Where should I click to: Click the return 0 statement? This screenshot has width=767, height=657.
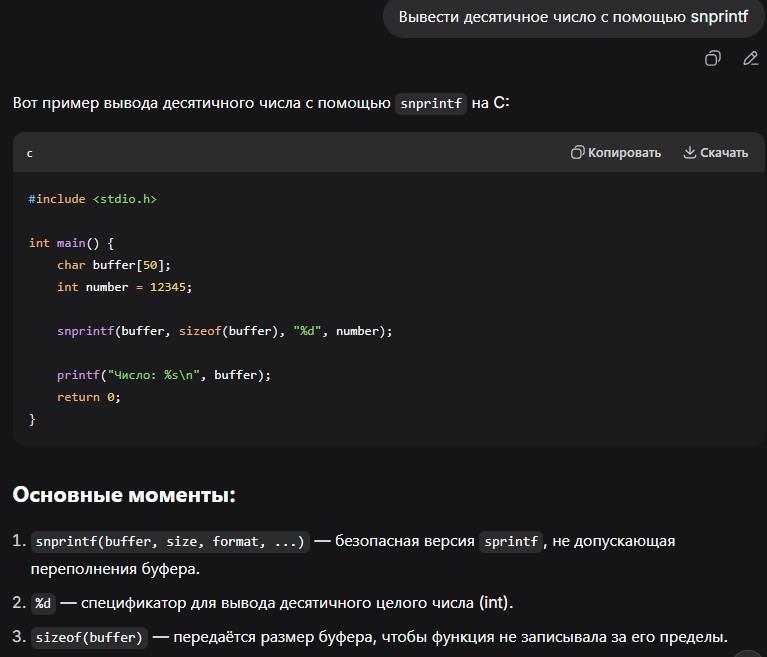coord(89,397)
